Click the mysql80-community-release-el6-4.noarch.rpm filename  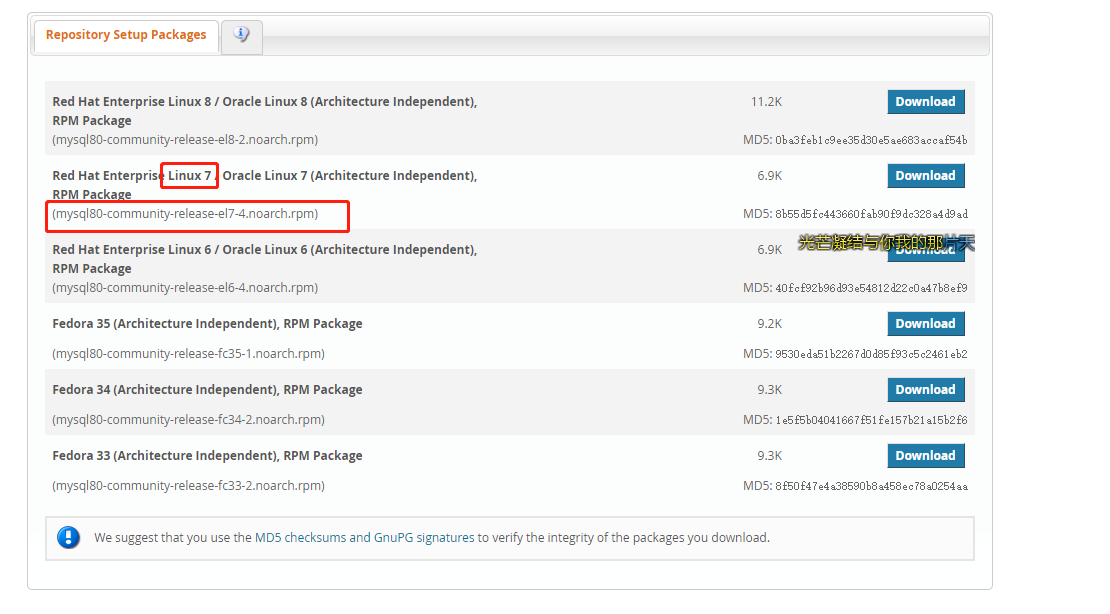click(x=185, y=287)
